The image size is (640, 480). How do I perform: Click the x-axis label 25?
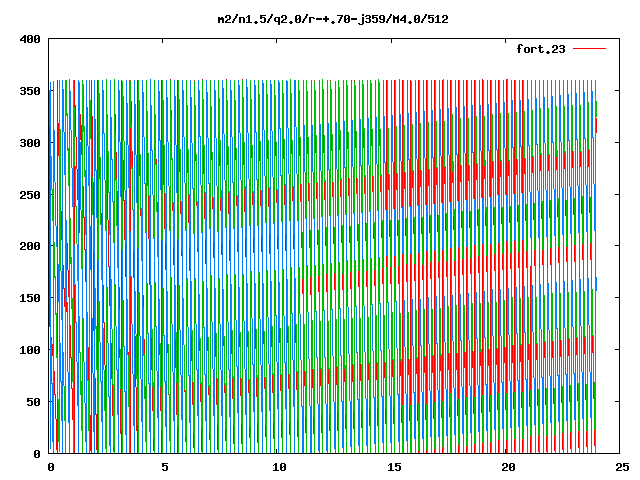(622, 467)
